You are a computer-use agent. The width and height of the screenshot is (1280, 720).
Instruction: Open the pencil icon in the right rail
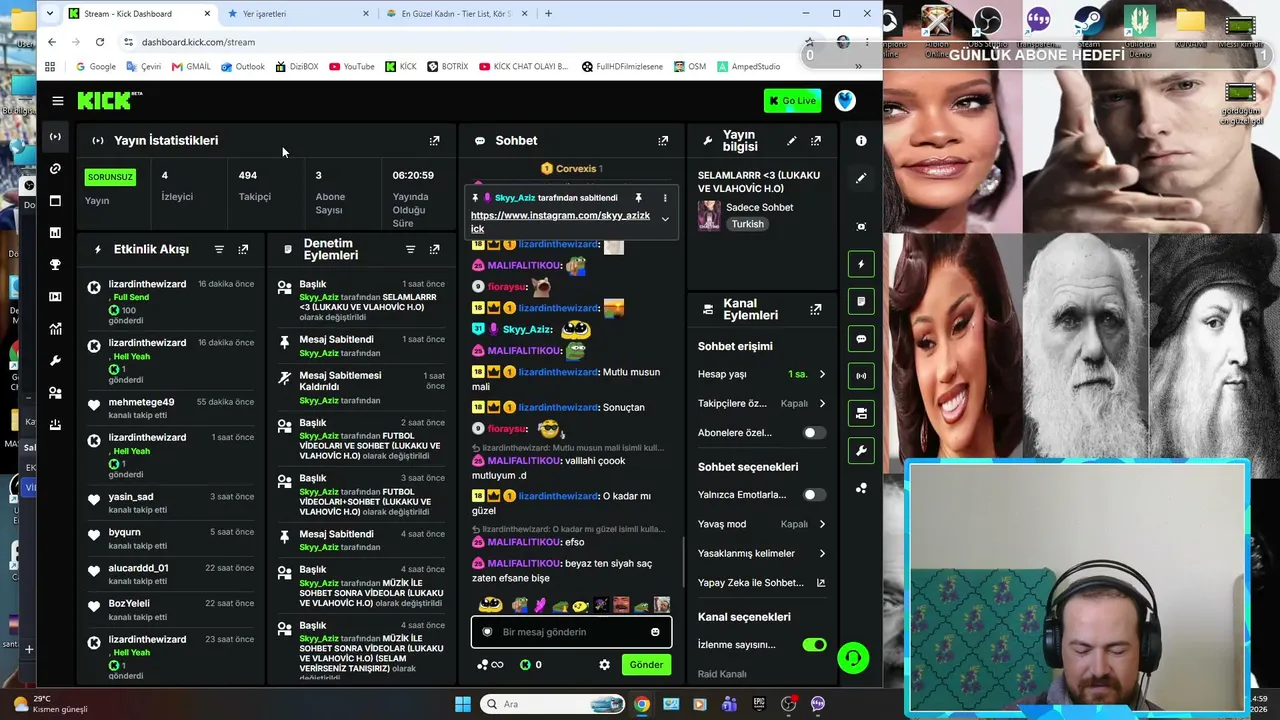point(861,178)
